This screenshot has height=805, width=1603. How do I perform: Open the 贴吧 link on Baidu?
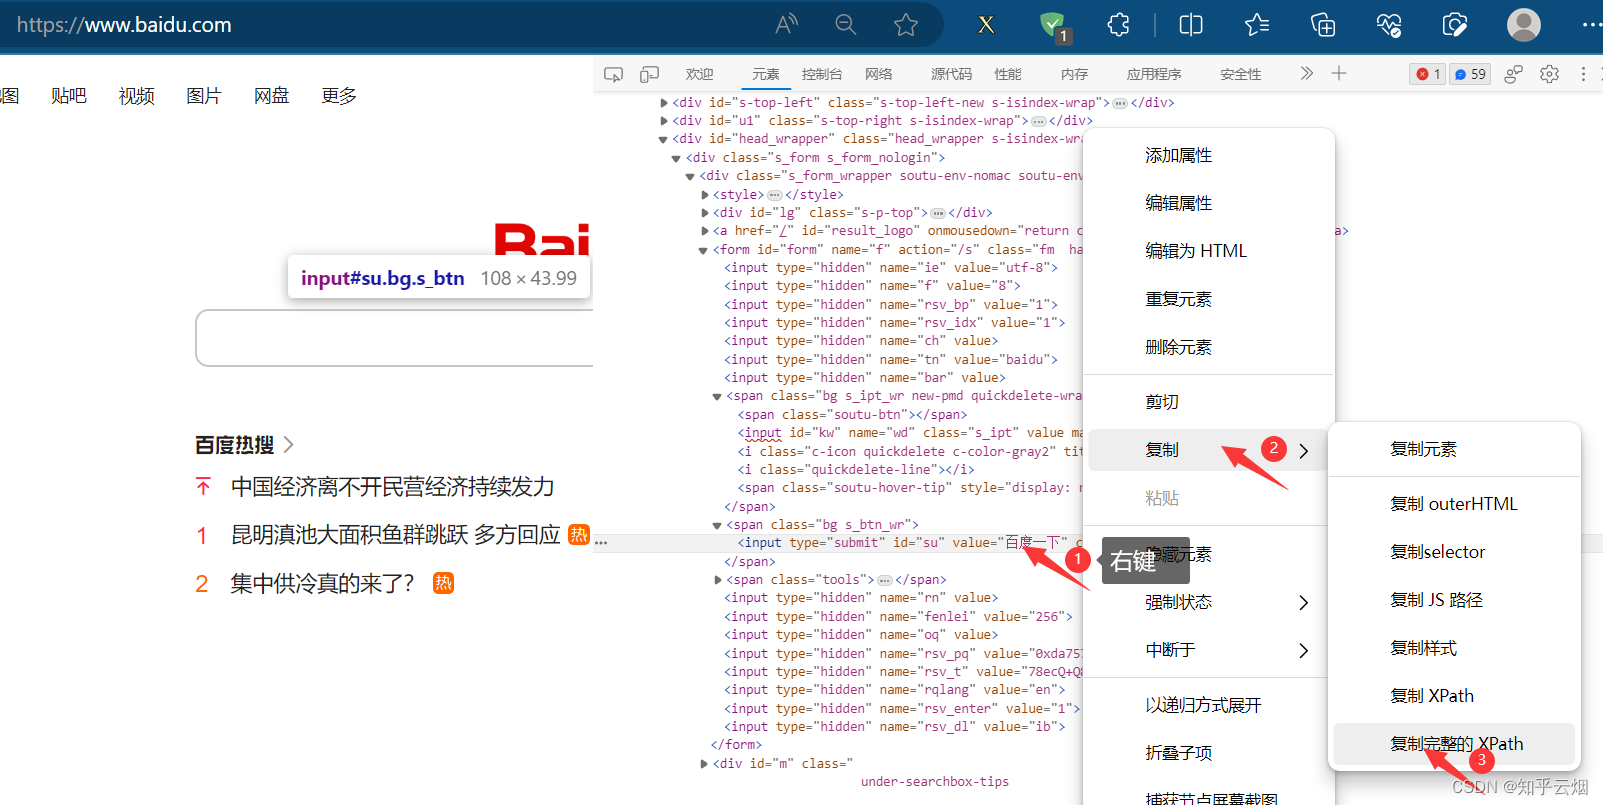[x=69, y=96]
